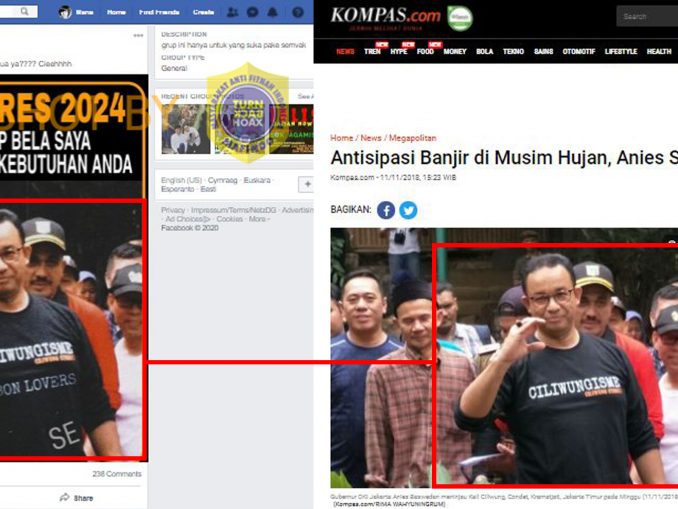
Task: Open Home breadcrumb link on Kompas
Action: tap(342, 138)
